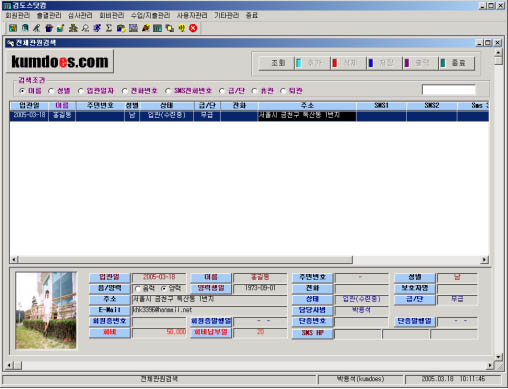
Task: Choose the 양력 solar radio option
Action: (x=164, y=289)
